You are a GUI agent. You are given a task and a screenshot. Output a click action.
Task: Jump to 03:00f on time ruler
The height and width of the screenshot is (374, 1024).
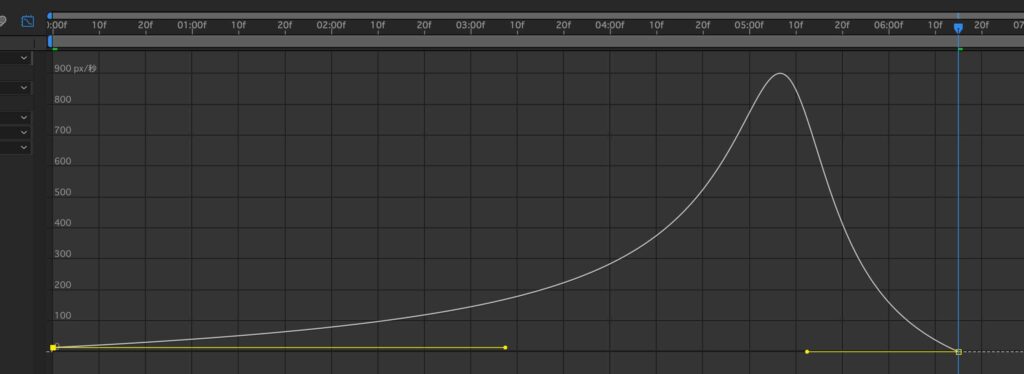click(x=471, y=25)
